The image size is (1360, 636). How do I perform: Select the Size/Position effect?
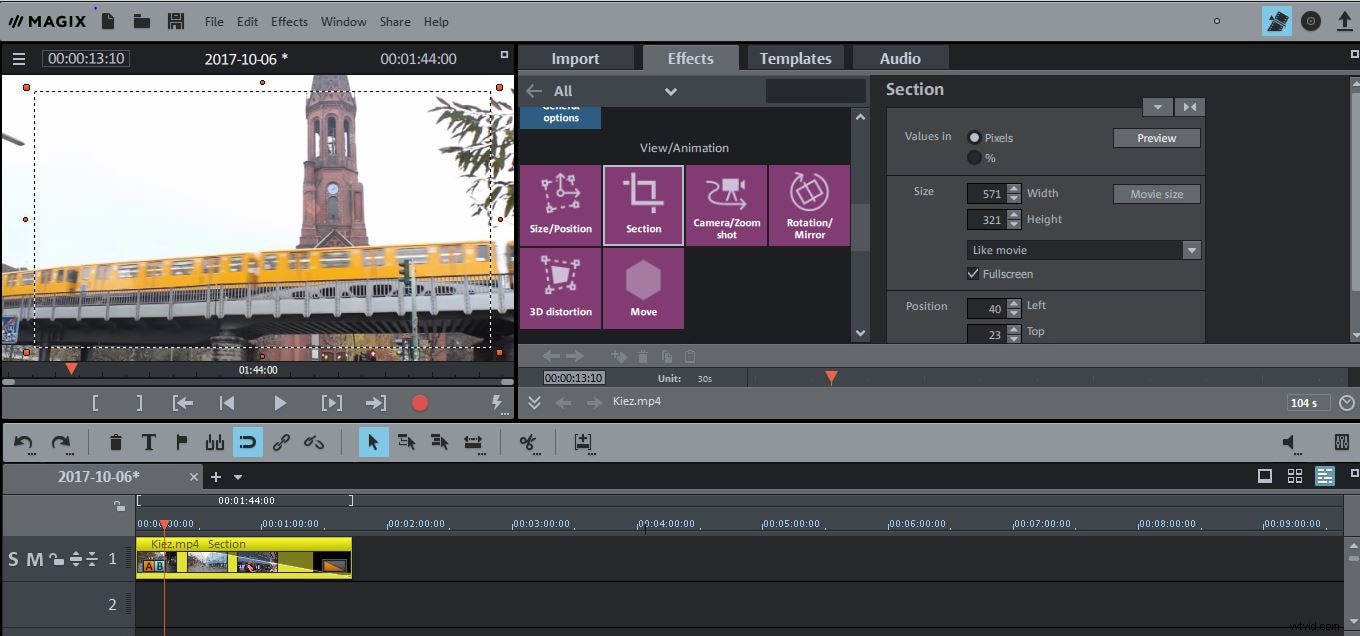pos(560,205)
